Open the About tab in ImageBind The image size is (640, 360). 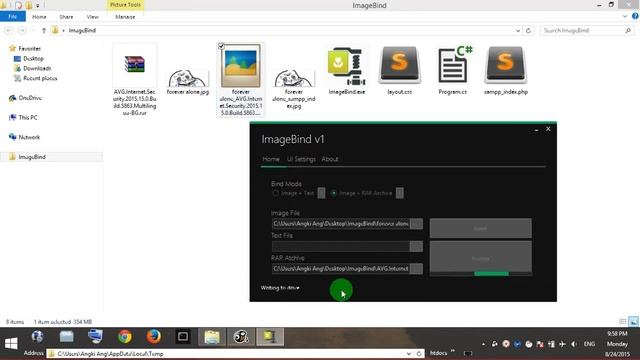coord(330,159)
